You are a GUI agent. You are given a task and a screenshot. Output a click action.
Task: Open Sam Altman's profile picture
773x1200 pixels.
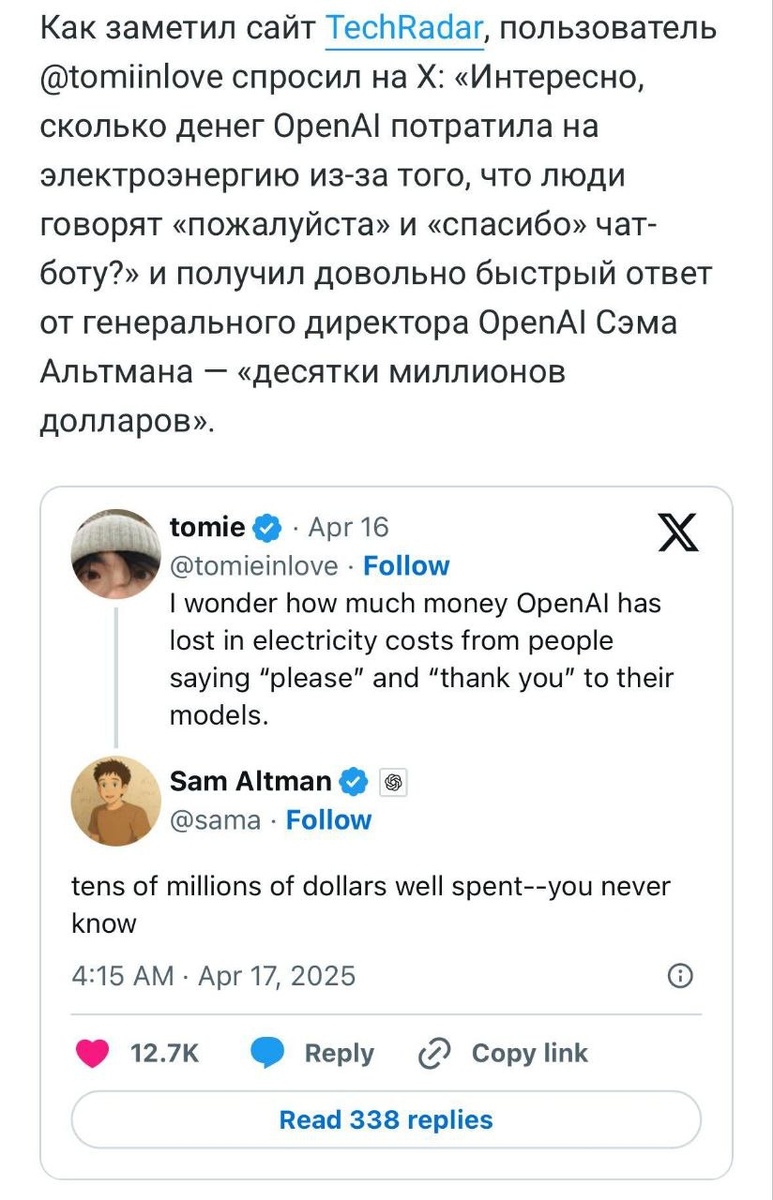113,800
